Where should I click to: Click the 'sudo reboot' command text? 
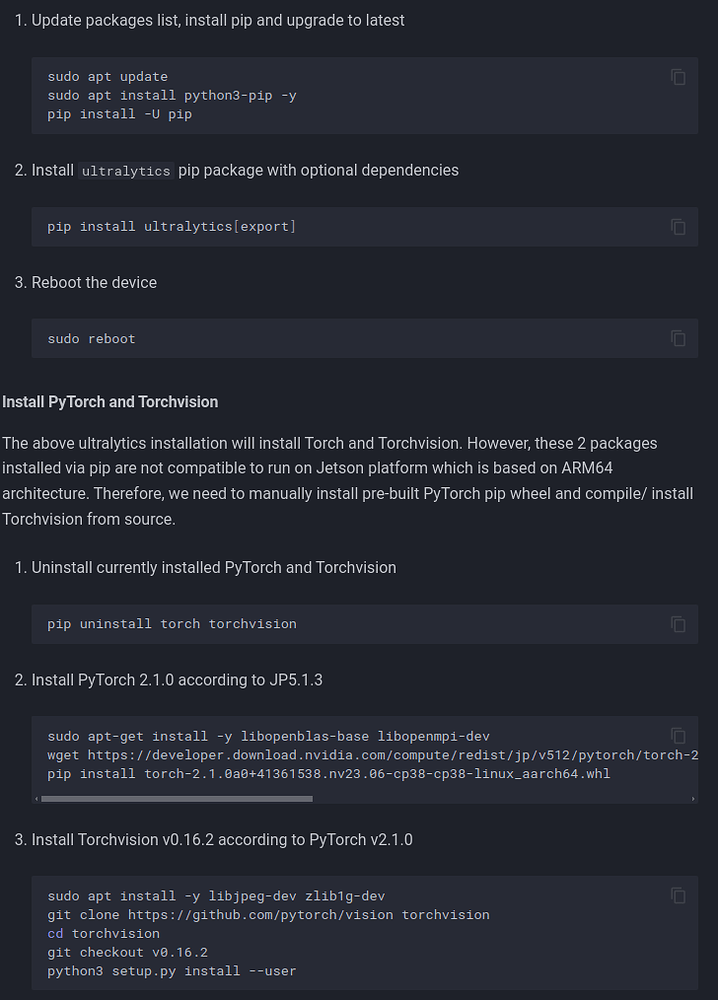tap(91, 339)
